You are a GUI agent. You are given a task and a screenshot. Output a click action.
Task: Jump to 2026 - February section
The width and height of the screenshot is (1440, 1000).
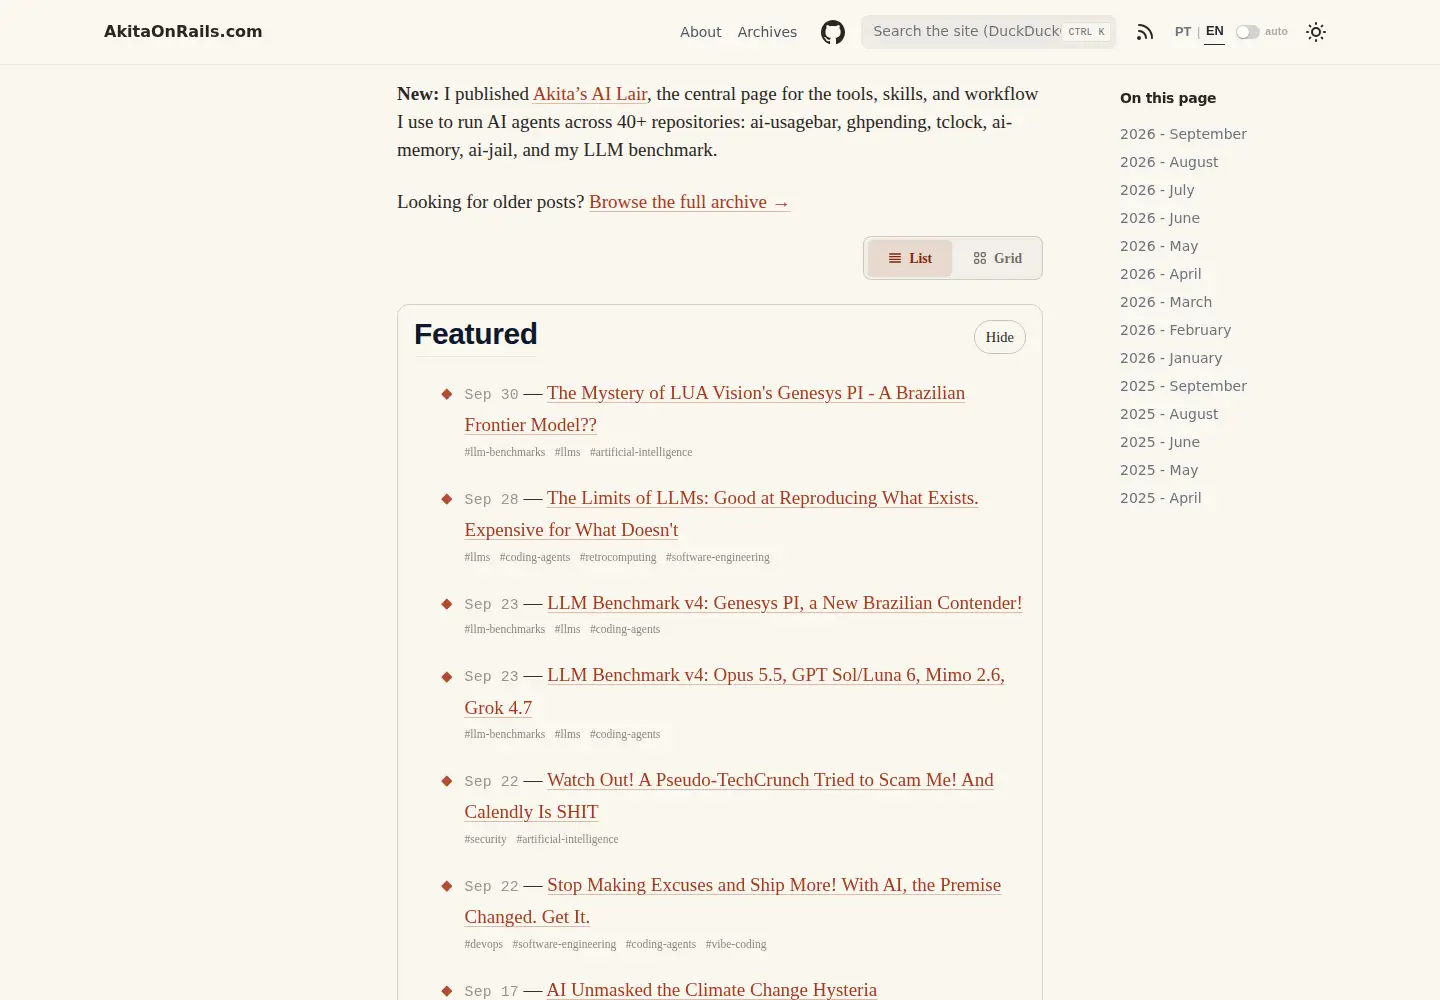[x=1175, y=330]
